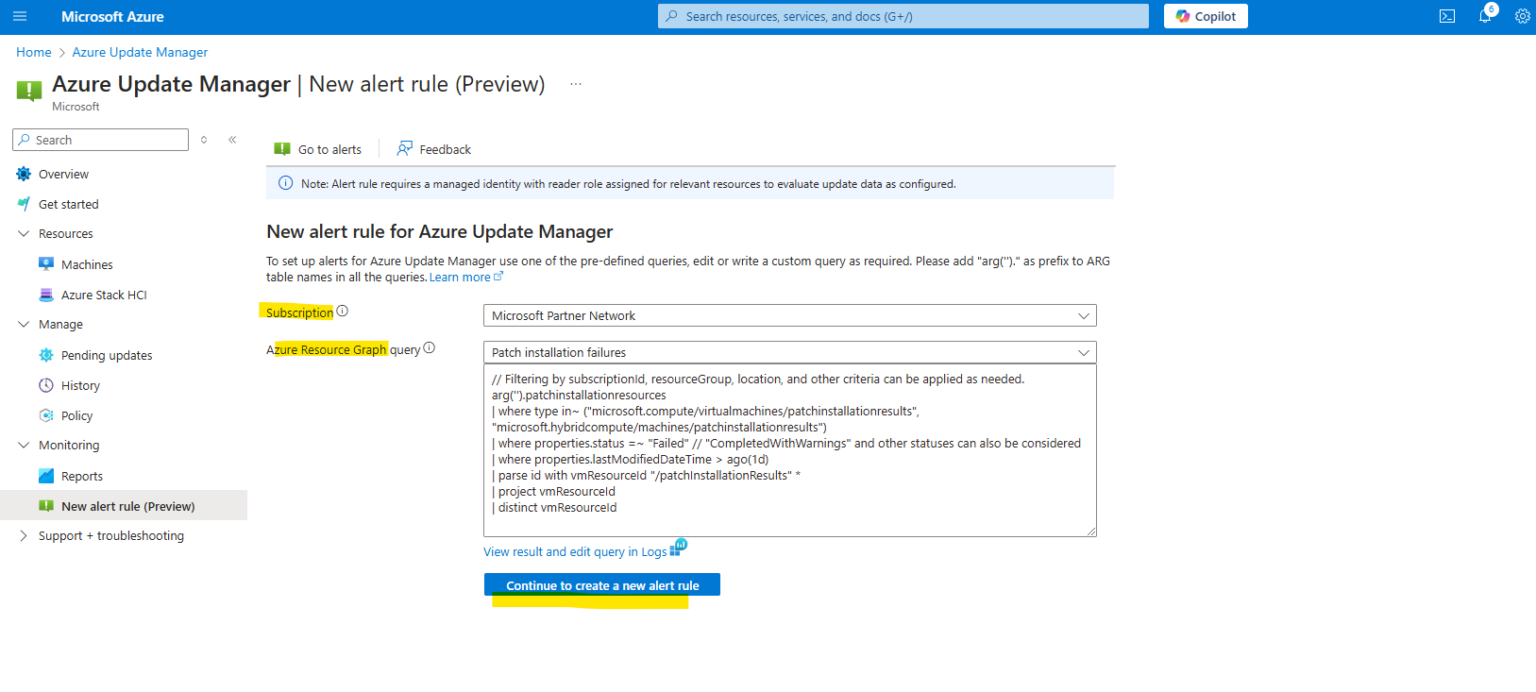Click Continue to create a new alert rule

(x=601, y=585)
